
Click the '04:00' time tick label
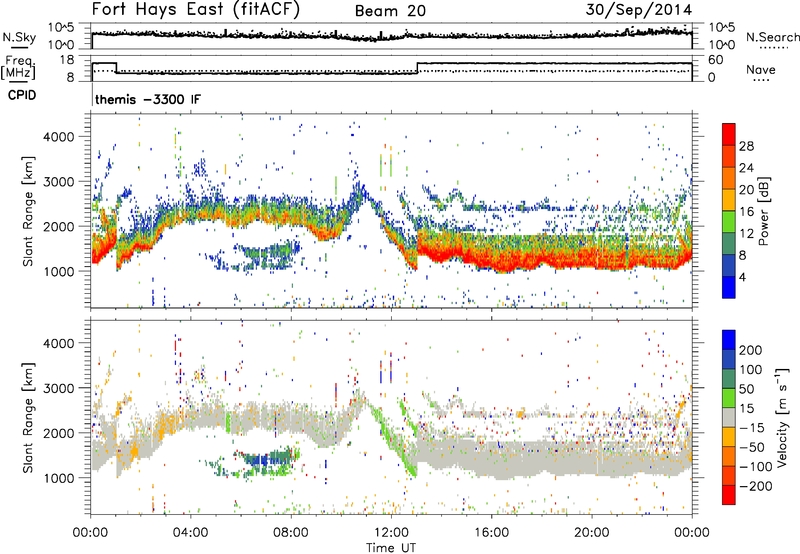coord(191,533)
